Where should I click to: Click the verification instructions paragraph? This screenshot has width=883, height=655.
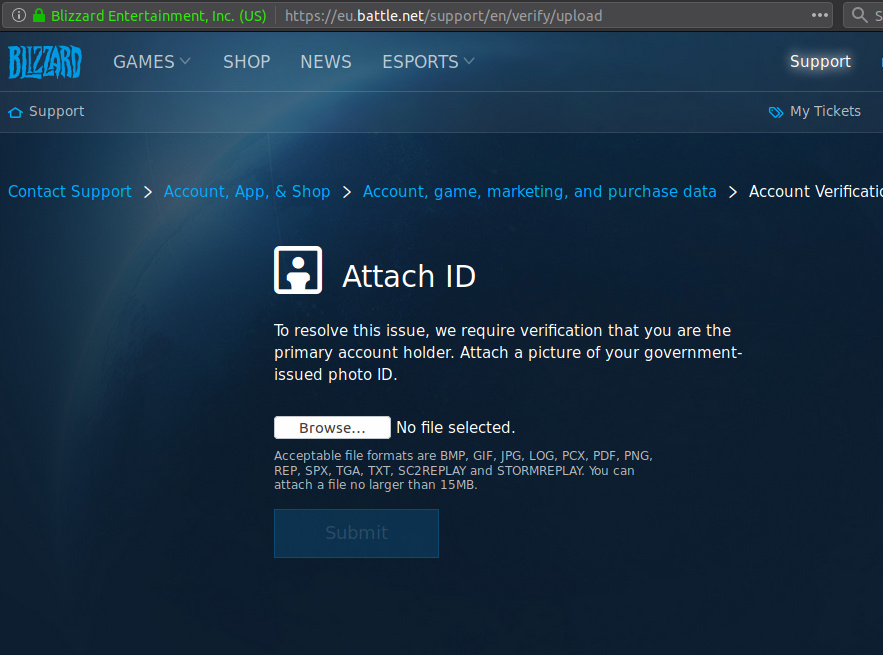tap(508, 353)
